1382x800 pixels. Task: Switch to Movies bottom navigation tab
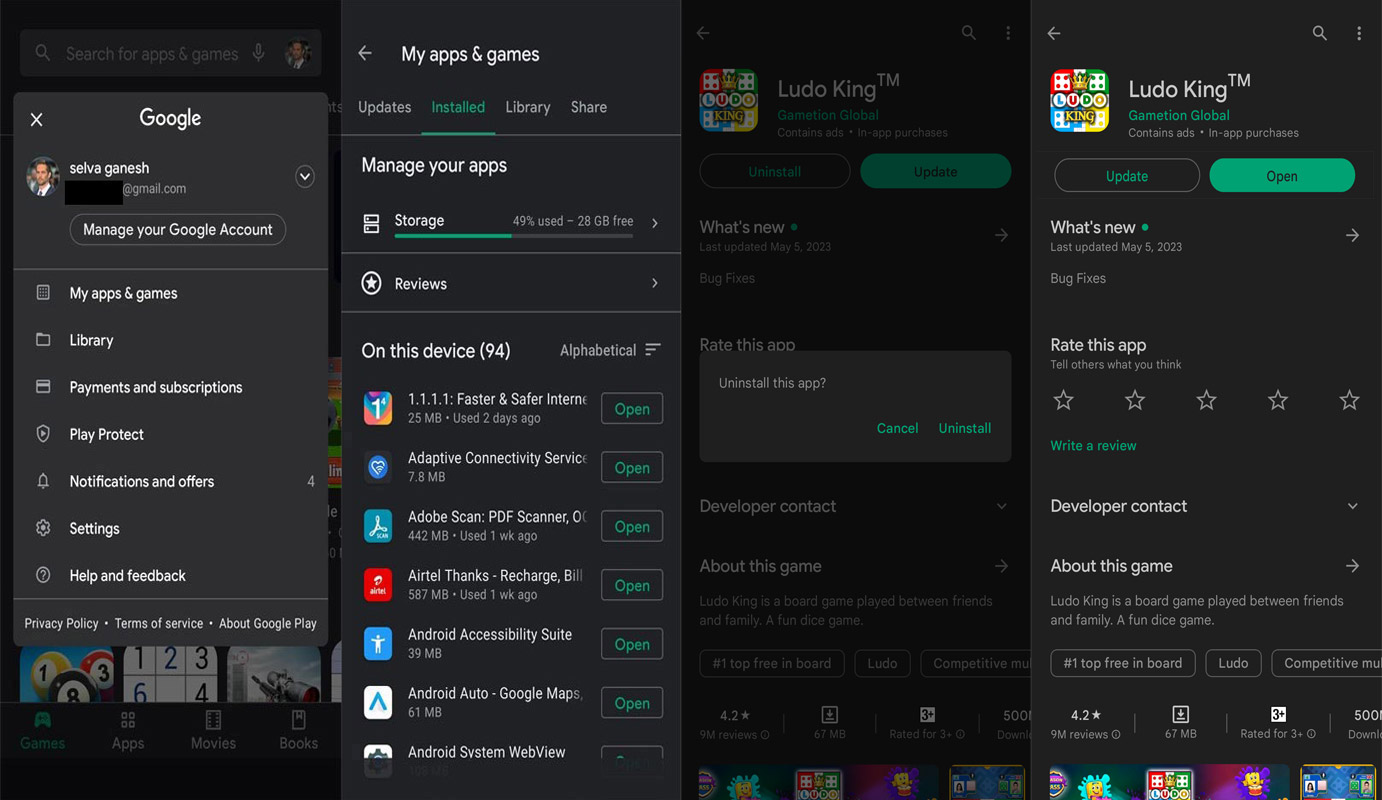pyautogui.click(x=213, y=731)
